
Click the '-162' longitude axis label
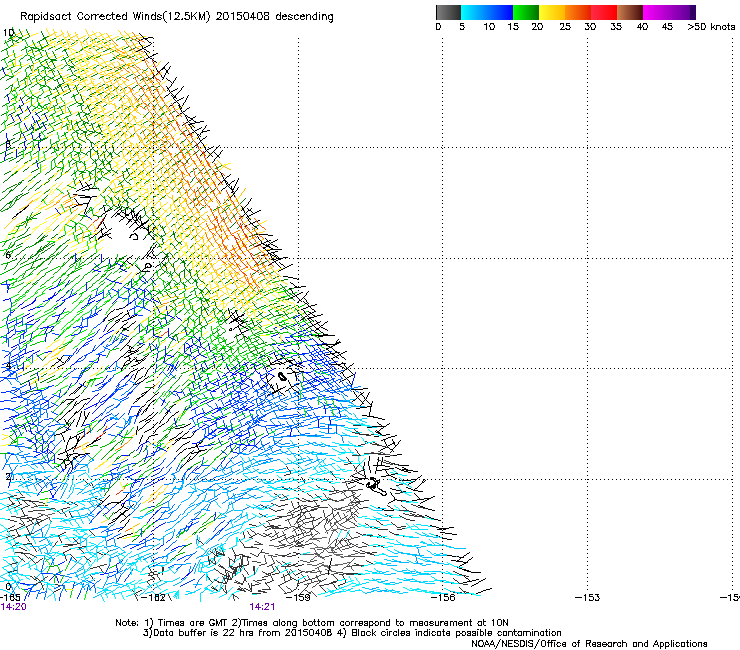click(x=154, y=598)
